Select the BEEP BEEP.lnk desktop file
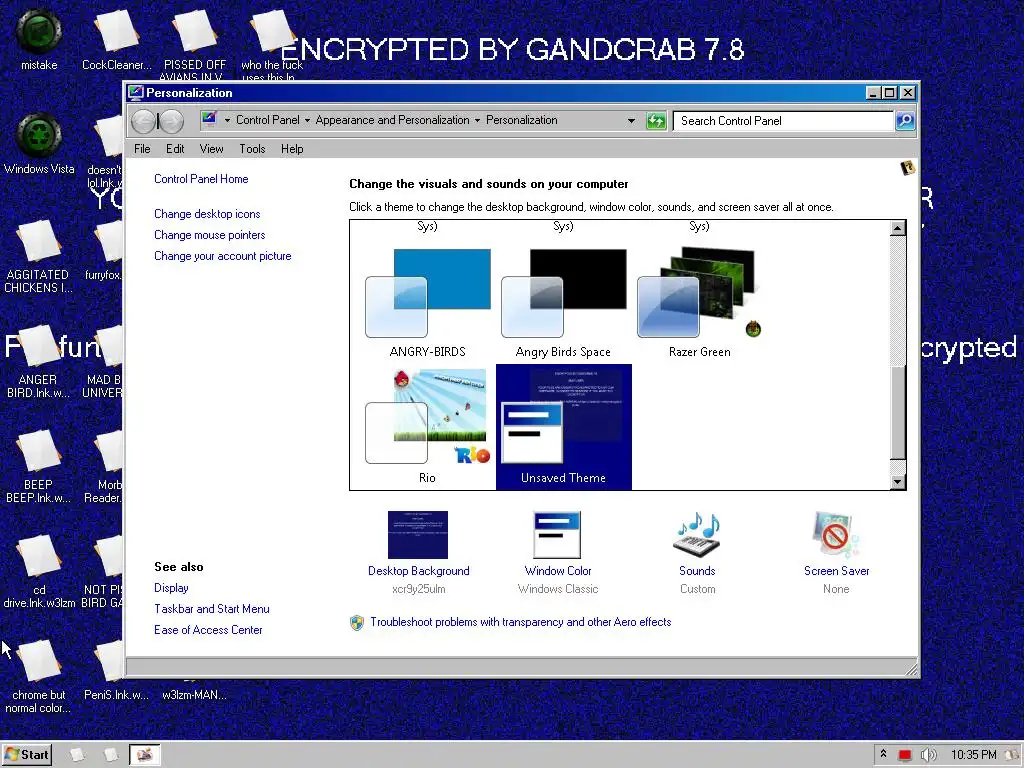This screenshot has width=1024, height=768. [x=38, y=466]
